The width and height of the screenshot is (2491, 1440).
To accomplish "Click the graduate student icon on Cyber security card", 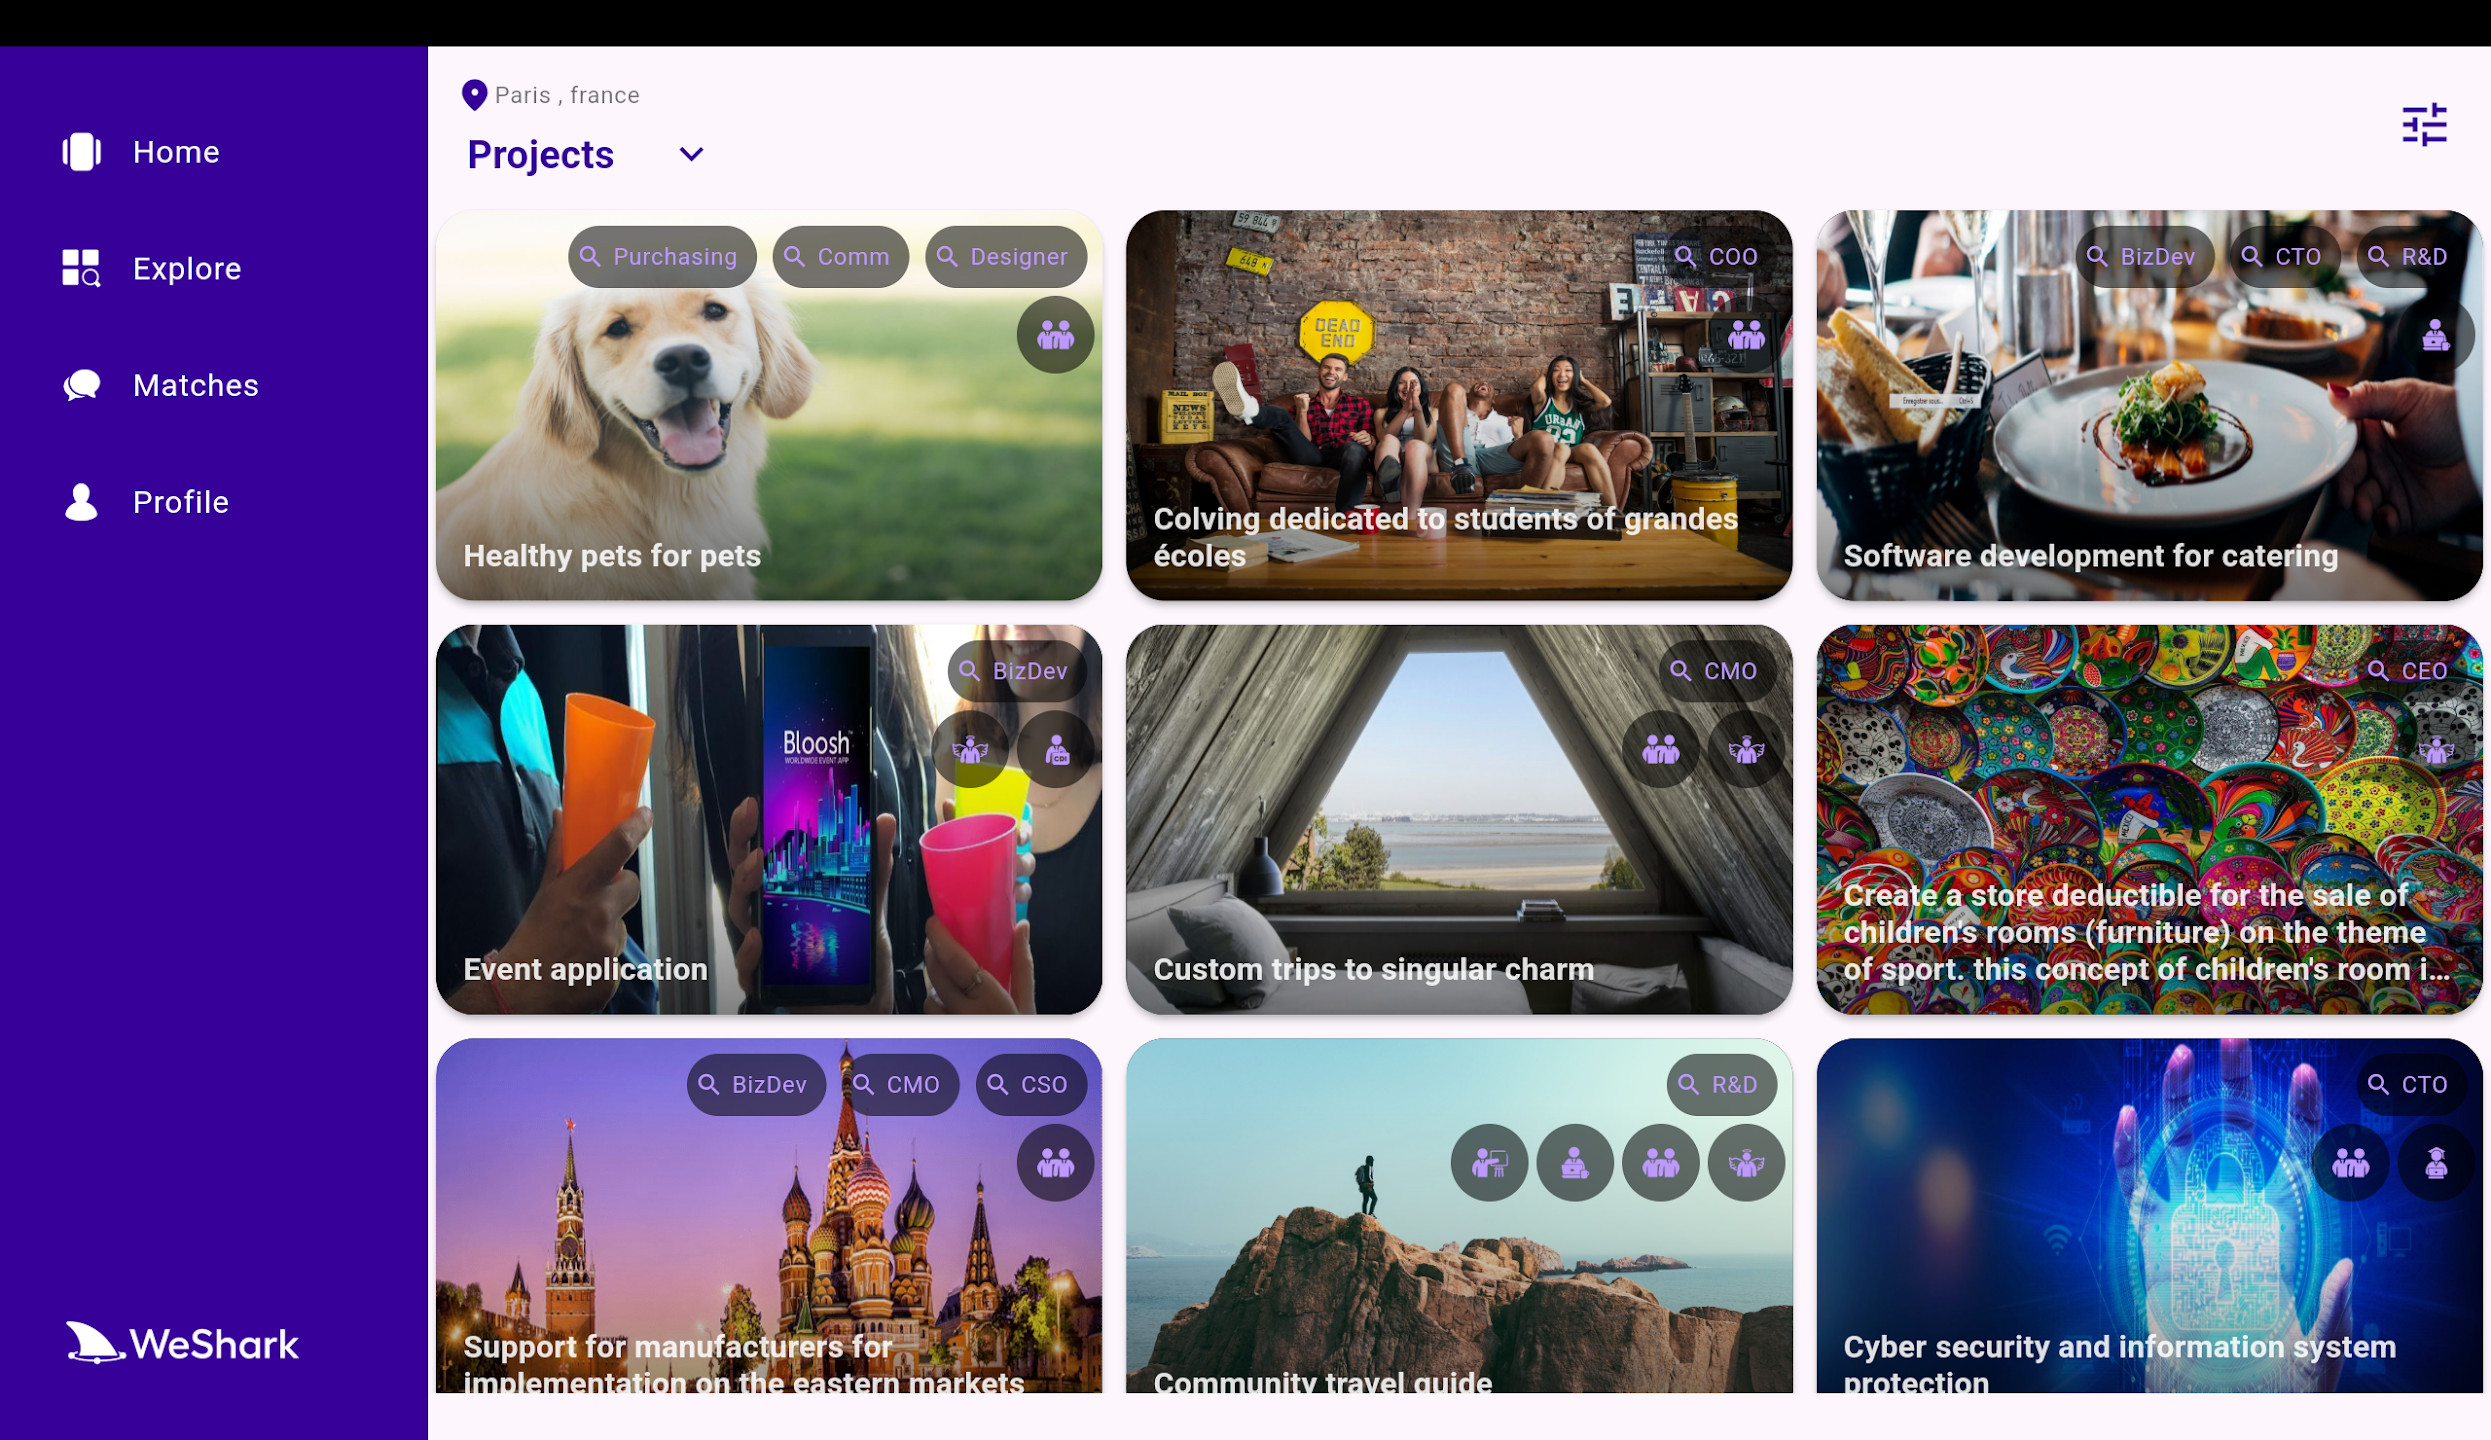I will point(2436,1164).
